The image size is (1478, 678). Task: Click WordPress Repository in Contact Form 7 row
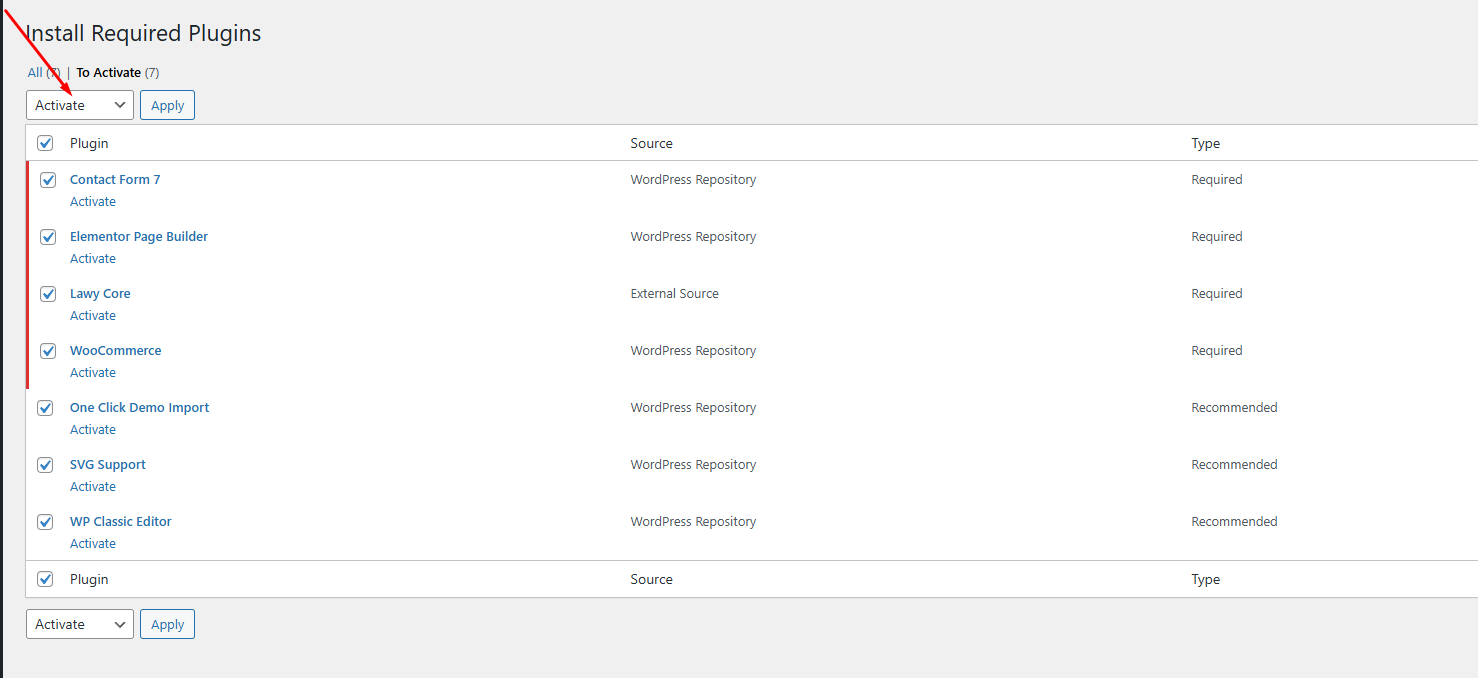[694, 180]
